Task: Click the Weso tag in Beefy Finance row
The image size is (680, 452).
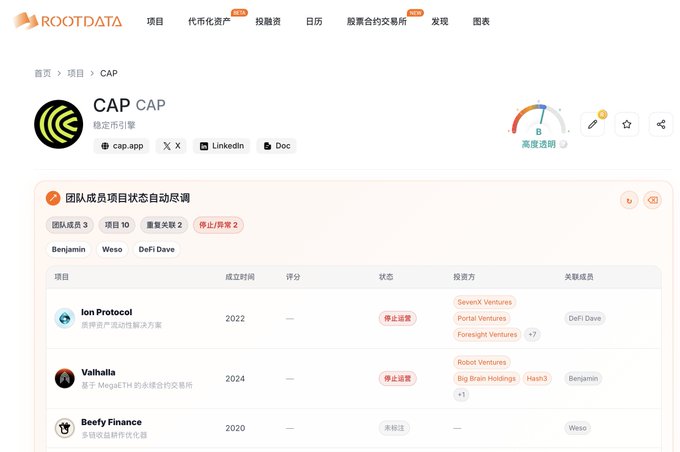Action: click(x=578, y=428)
